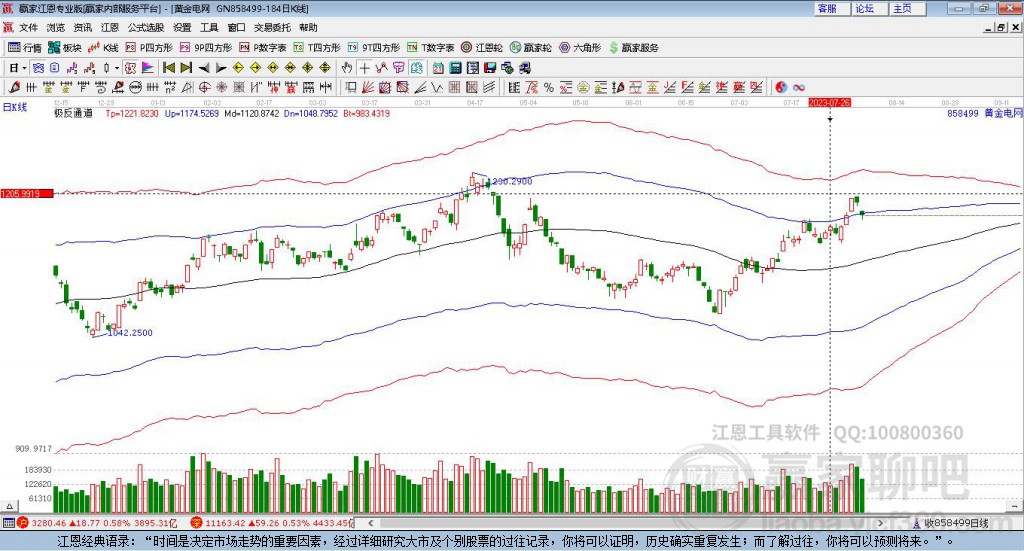Step chart left with black left arrow
The image size is (1024, 551).
click(204, 68)
